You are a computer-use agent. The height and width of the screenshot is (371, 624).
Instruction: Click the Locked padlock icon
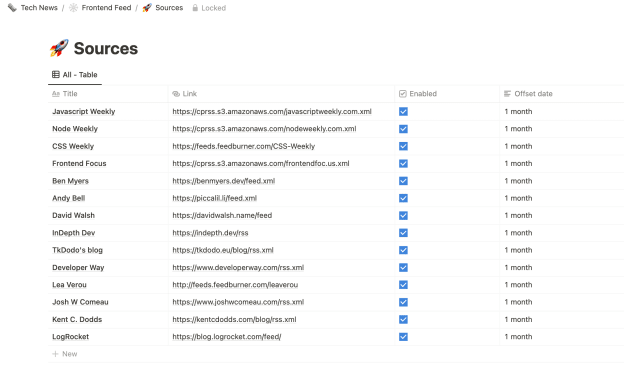pyautogui.click(x=195, y=8)
